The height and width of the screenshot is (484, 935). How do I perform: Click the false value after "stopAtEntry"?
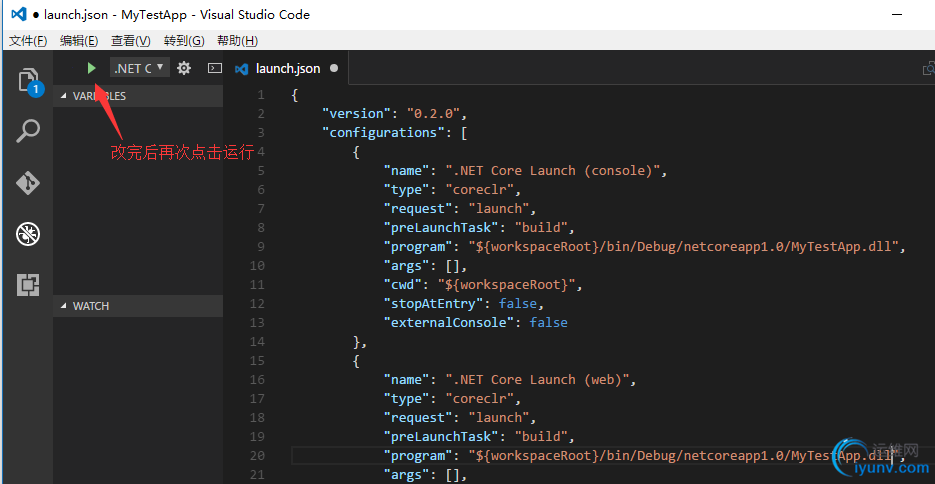click(518, 304)
